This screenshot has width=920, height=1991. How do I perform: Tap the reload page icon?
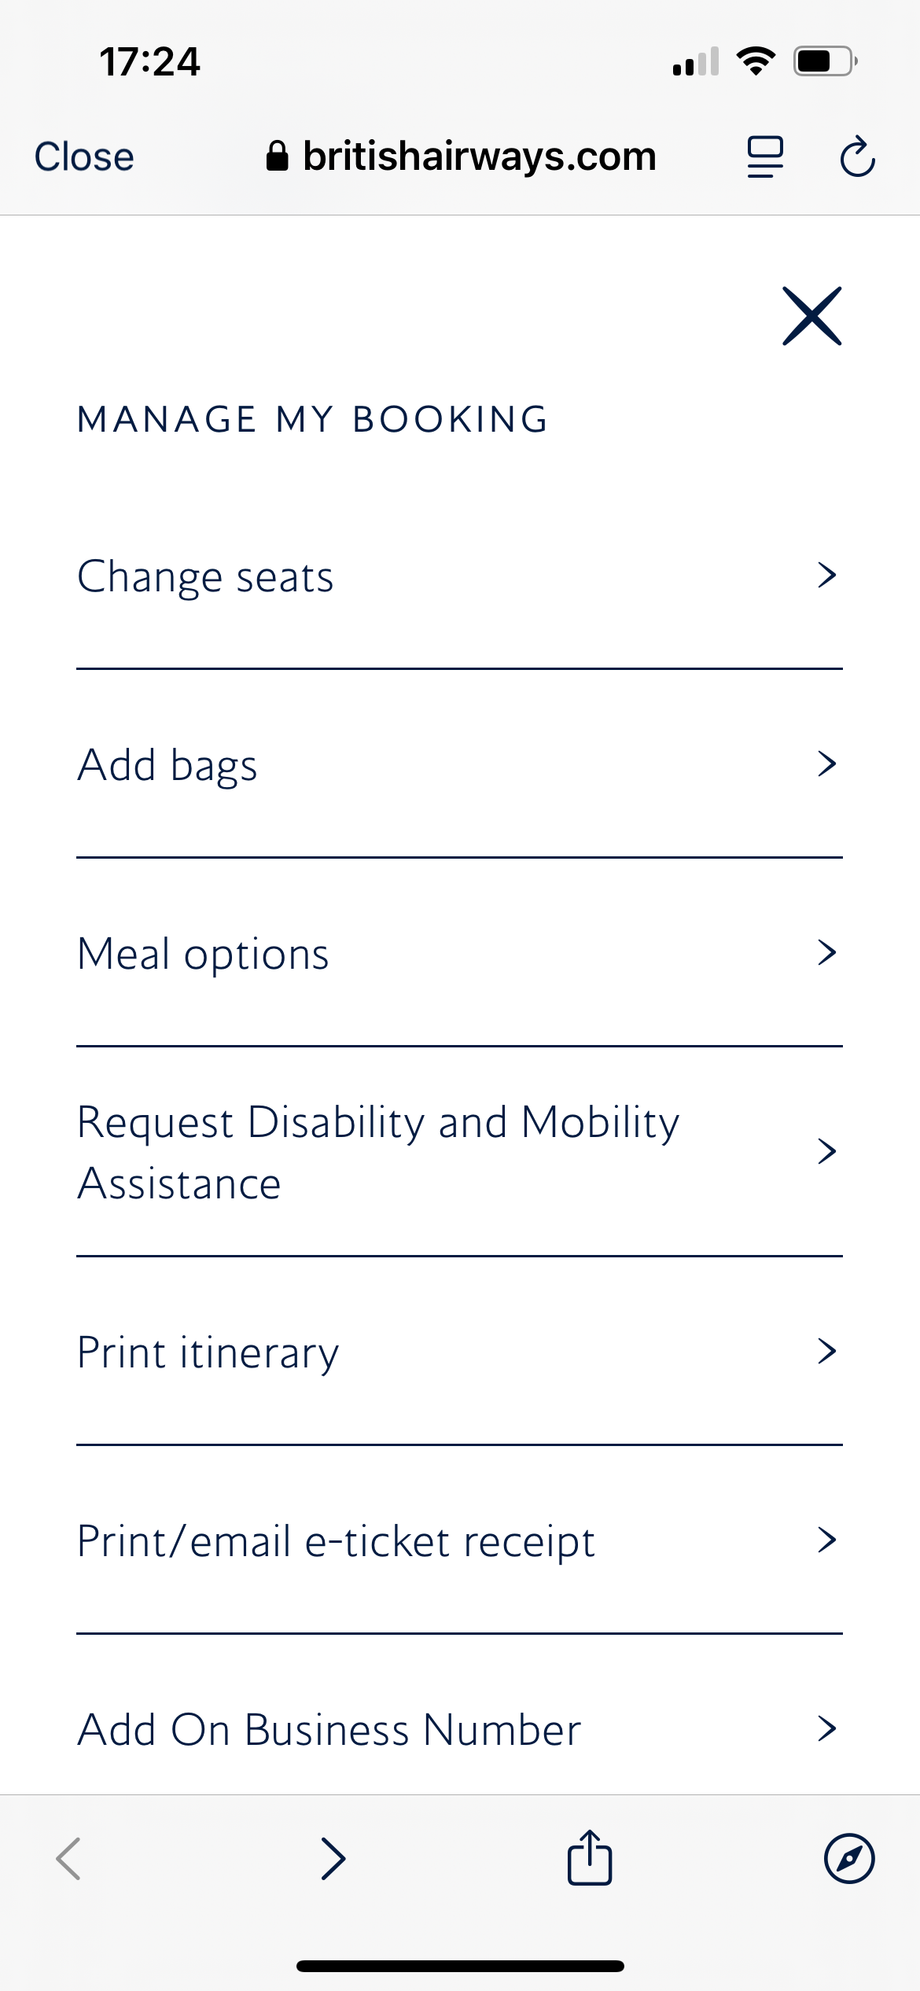pyautogui.click(x=857, y=157)
